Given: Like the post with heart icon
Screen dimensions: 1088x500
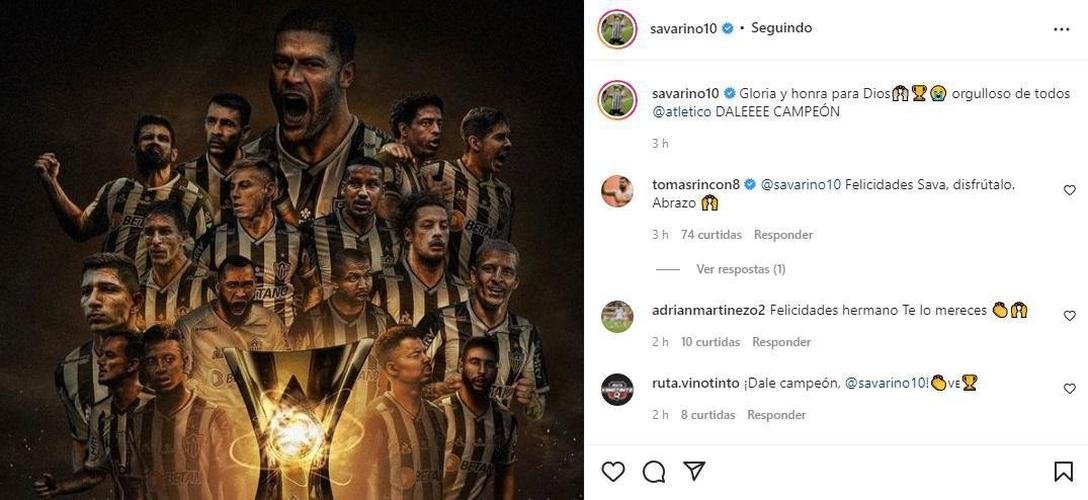Looking at the screenshot, I should (613, 471).
